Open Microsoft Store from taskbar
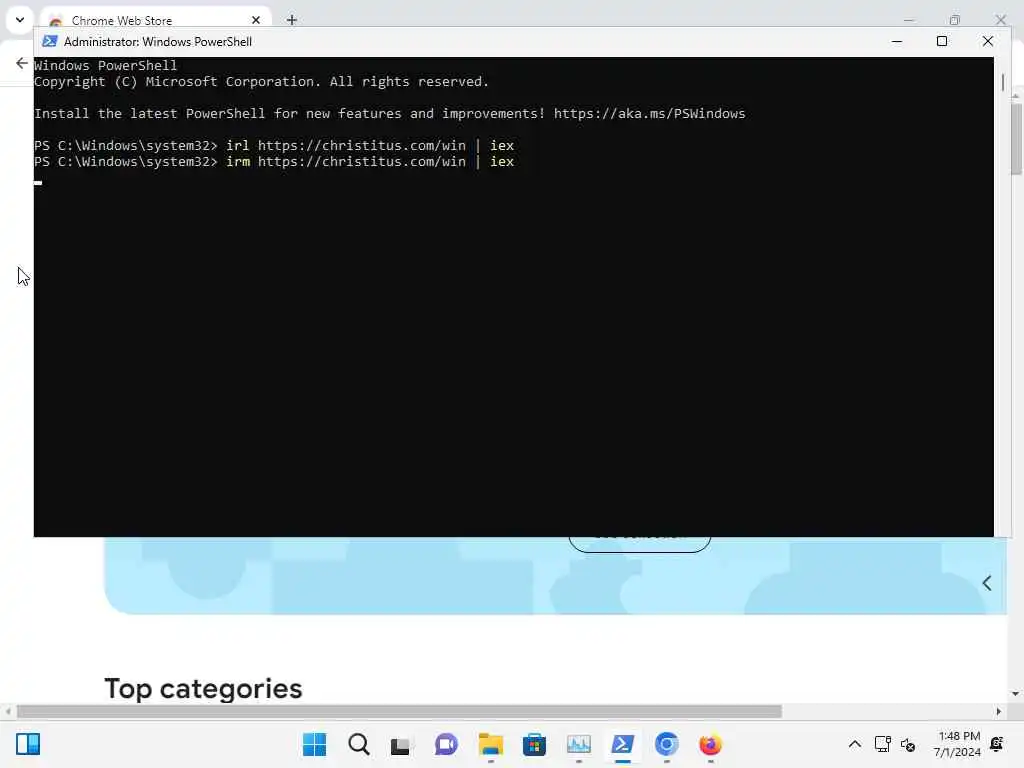This screenshot has width=1024, height=768. pos(534,744)
